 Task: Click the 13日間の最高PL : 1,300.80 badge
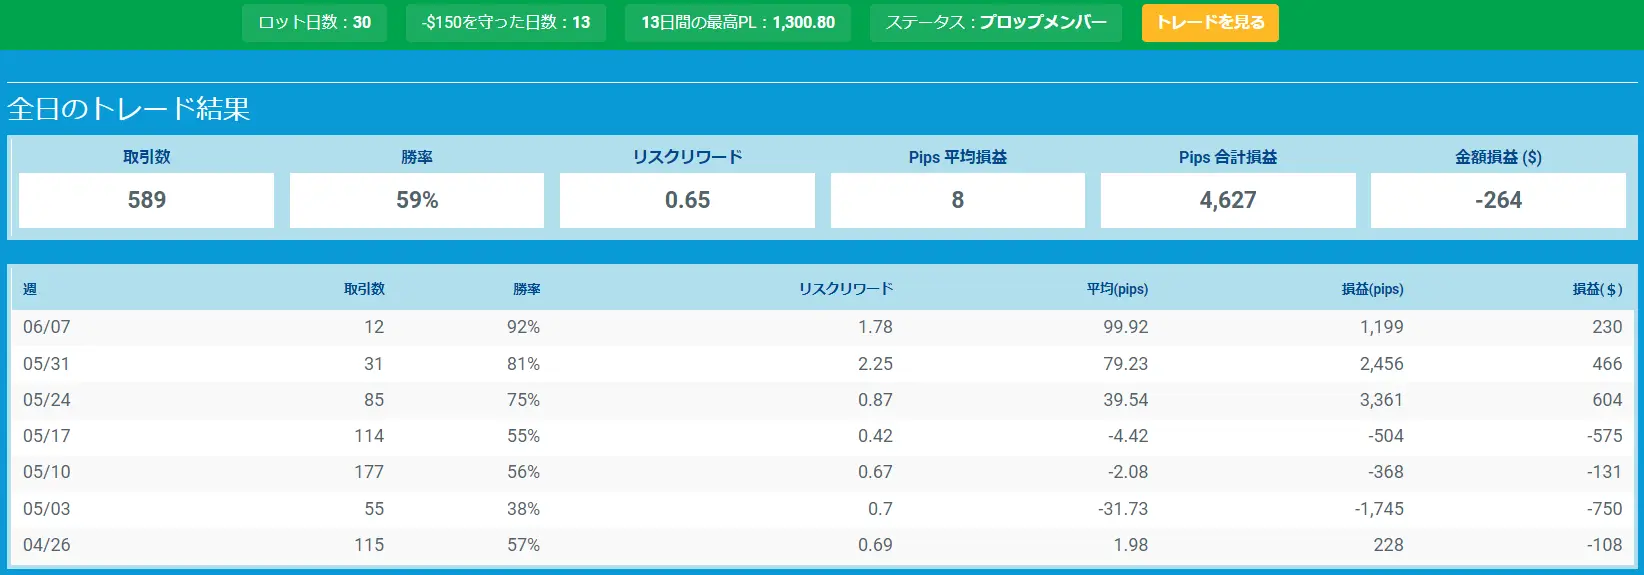point(738,23)
